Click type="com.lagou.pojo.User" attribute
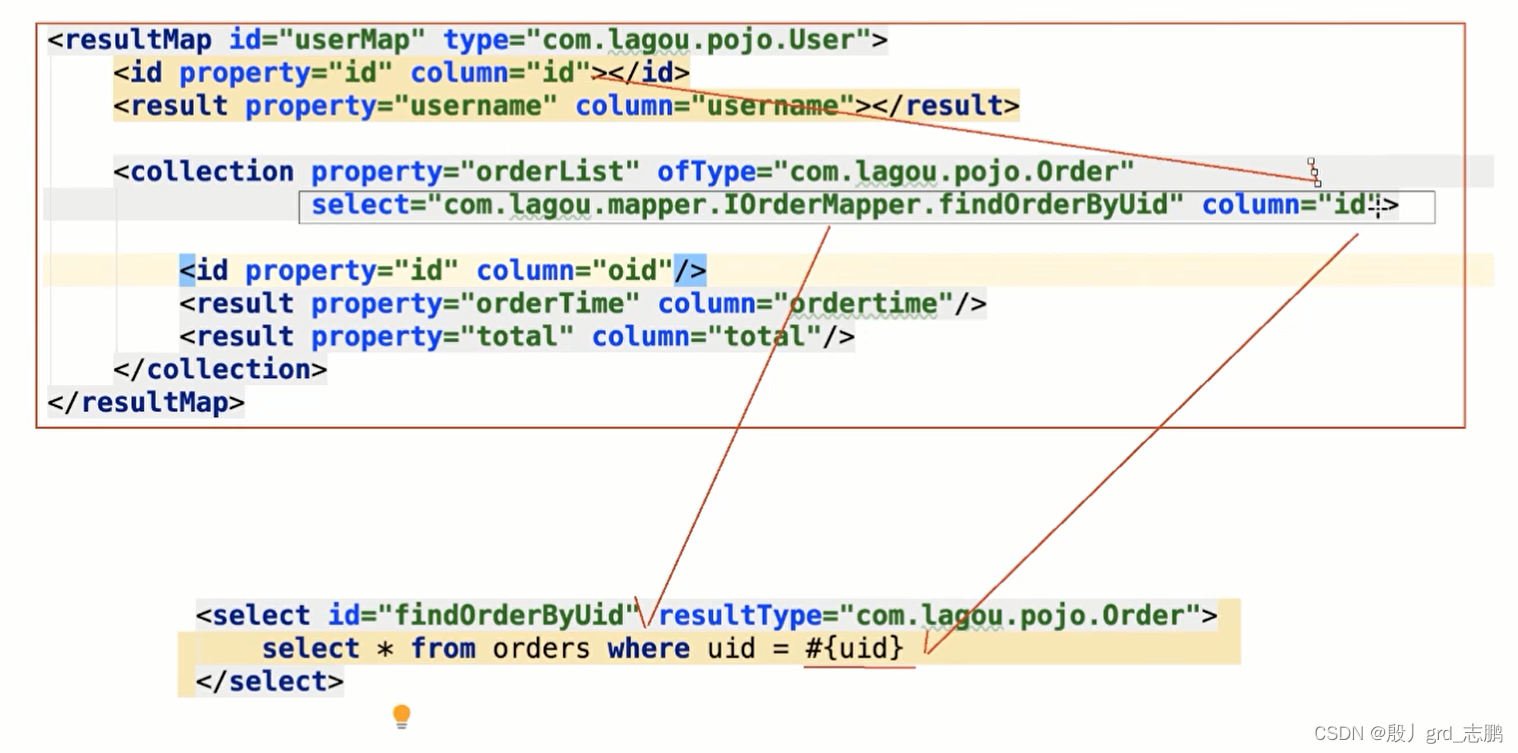This screenshot has width=1518, height=753. [x=657, y=41]
